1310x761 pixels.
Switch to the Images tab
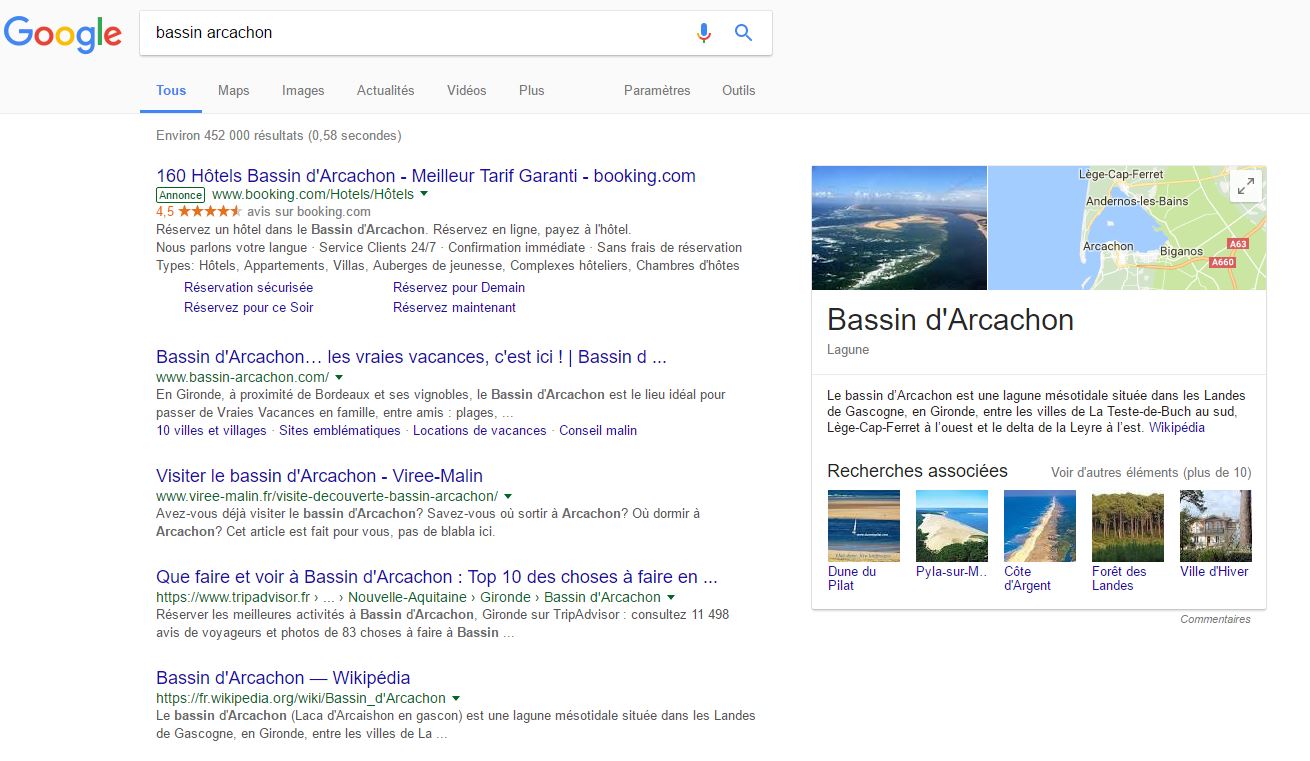[x=303, y=90]
